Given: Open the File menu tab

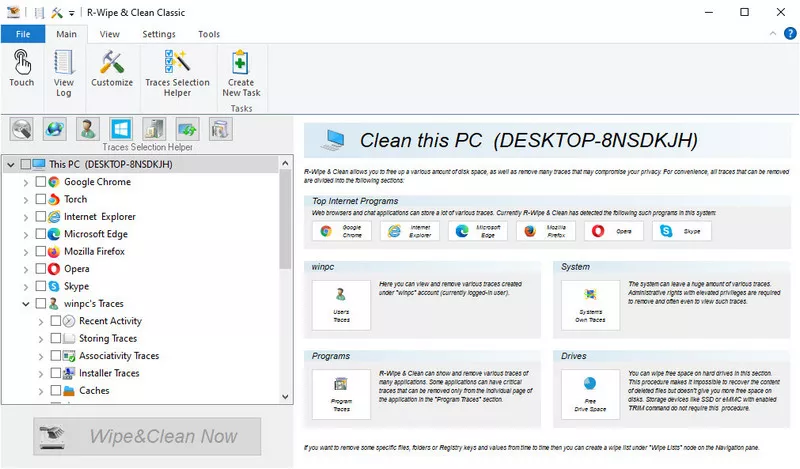Looking at the screenshot, I should pos(23,34).
